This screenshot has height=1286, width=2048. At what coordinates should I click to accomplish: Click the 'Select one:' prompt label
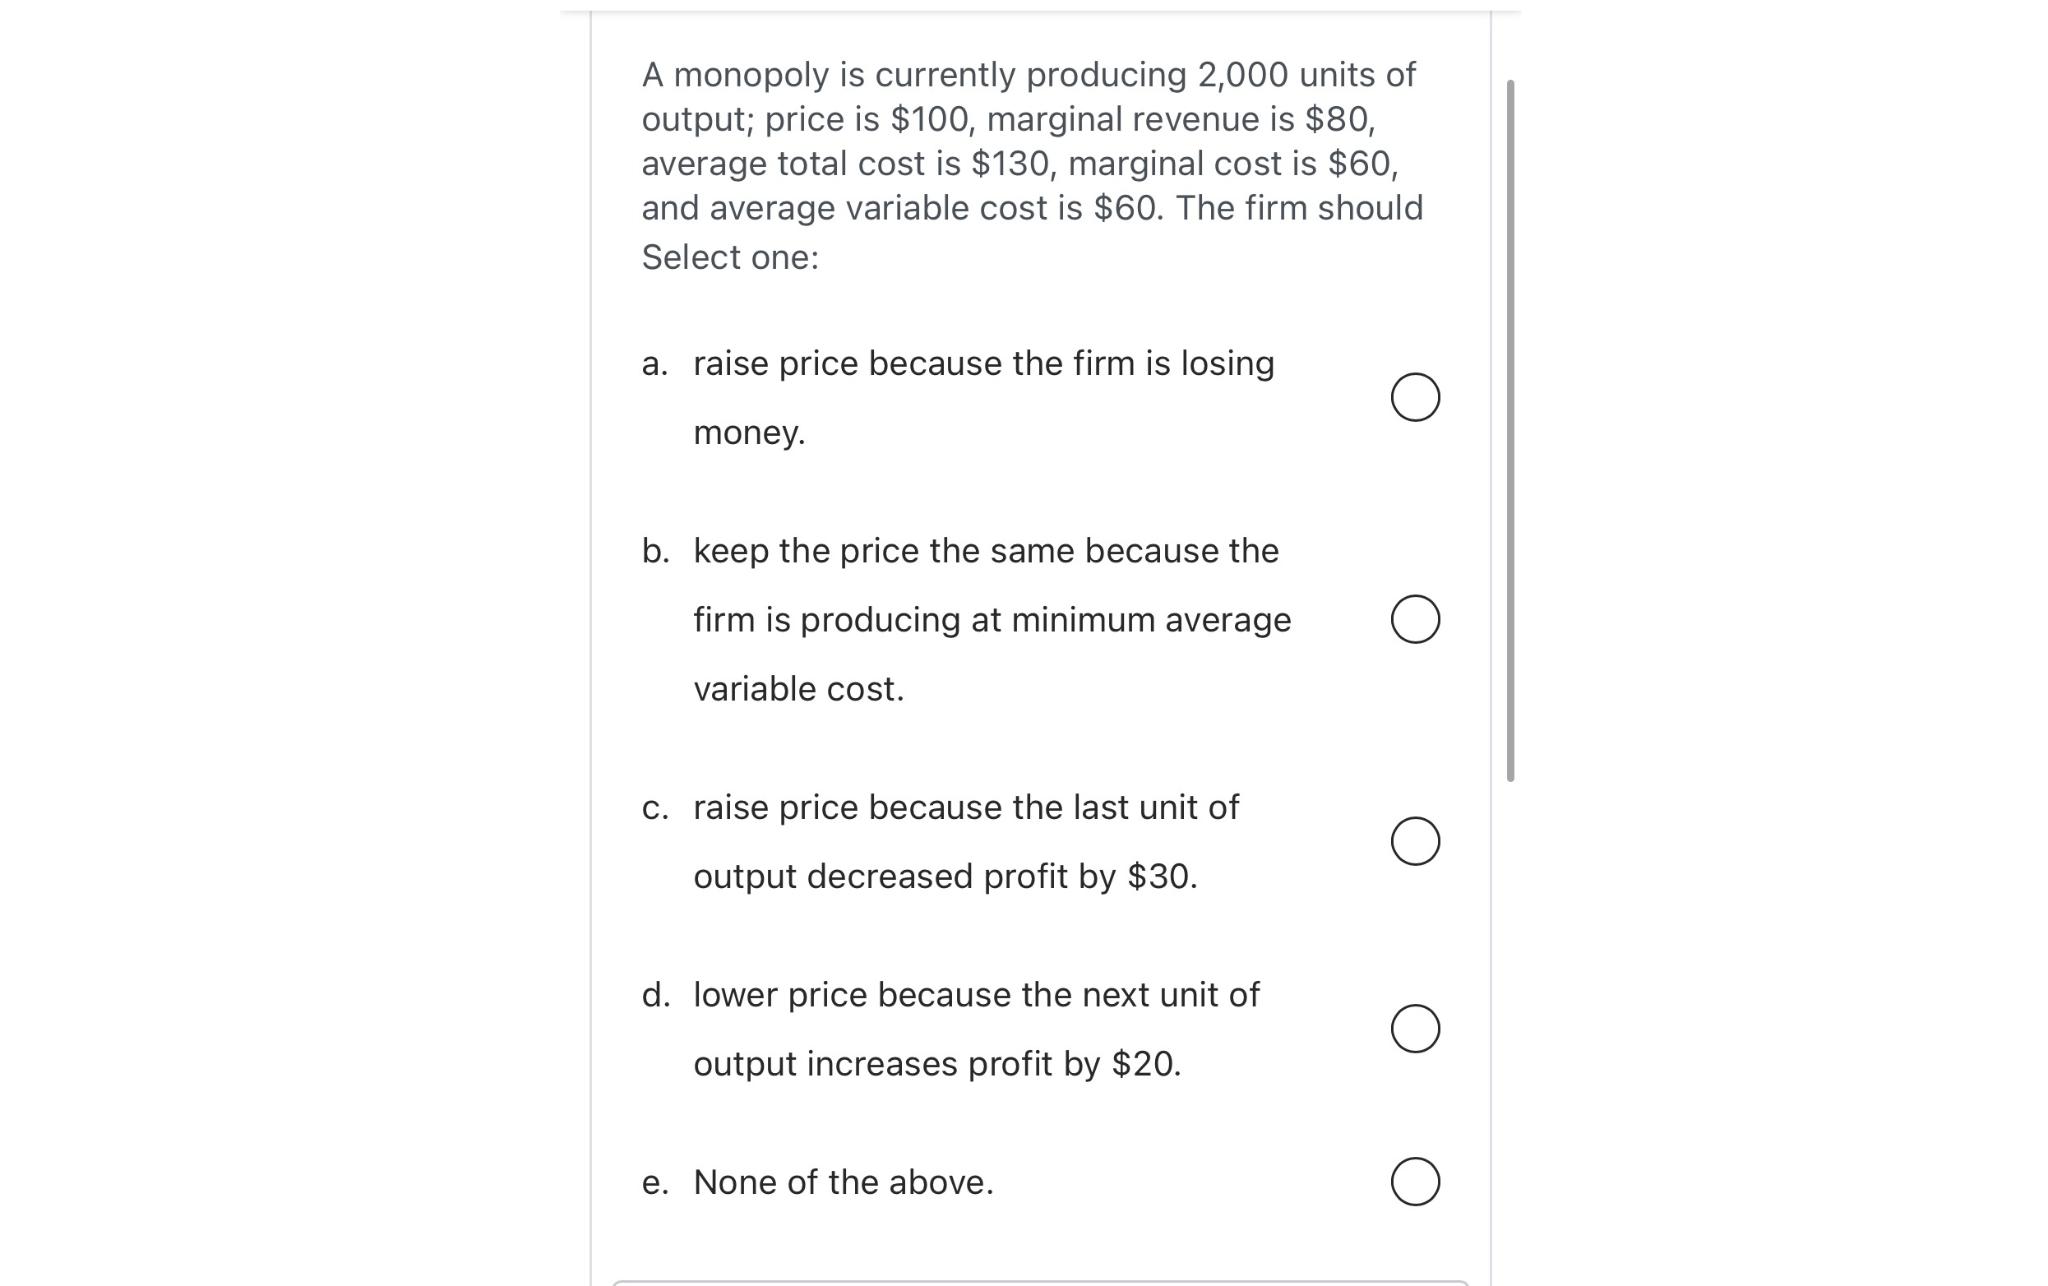730,258
